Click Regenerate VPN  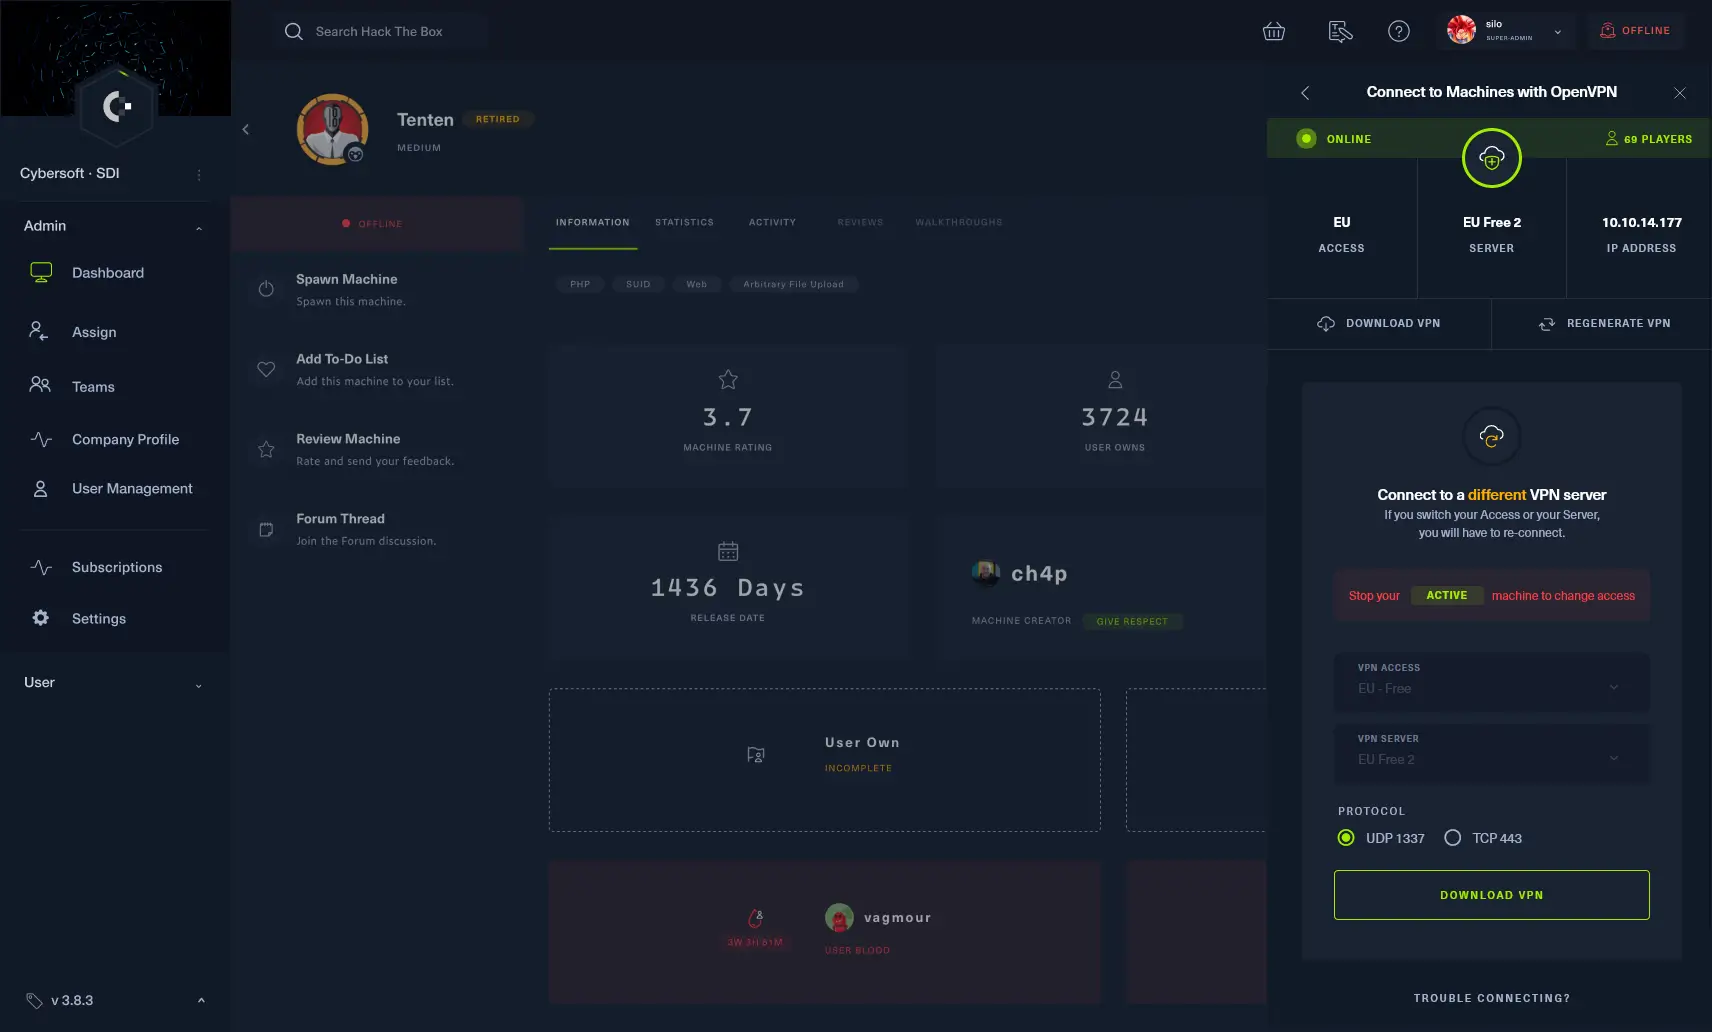(1603, 323)
